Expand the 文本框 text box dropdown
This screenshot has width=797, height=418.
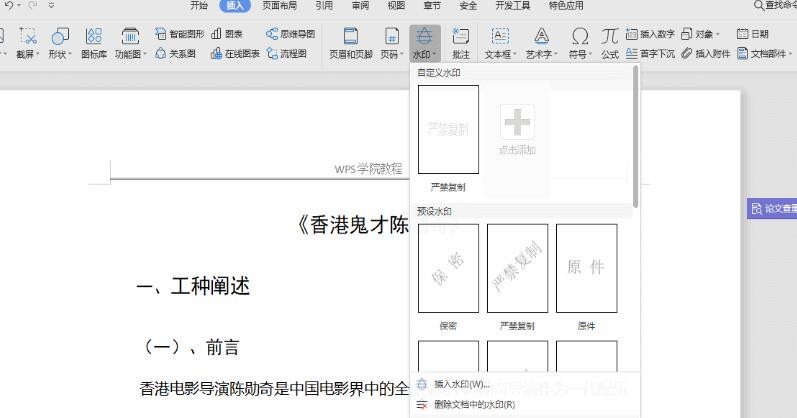(x=513, y=54)
